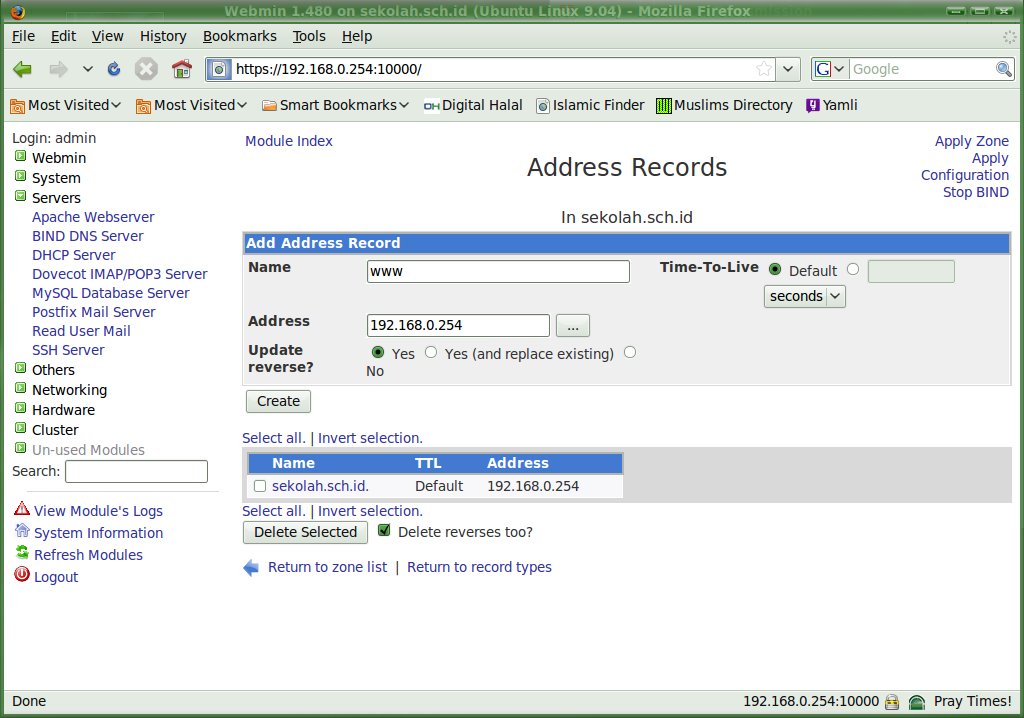1024x718 pixels.
Task: Click the home icon in toolbar
Action: pos(181,69)
